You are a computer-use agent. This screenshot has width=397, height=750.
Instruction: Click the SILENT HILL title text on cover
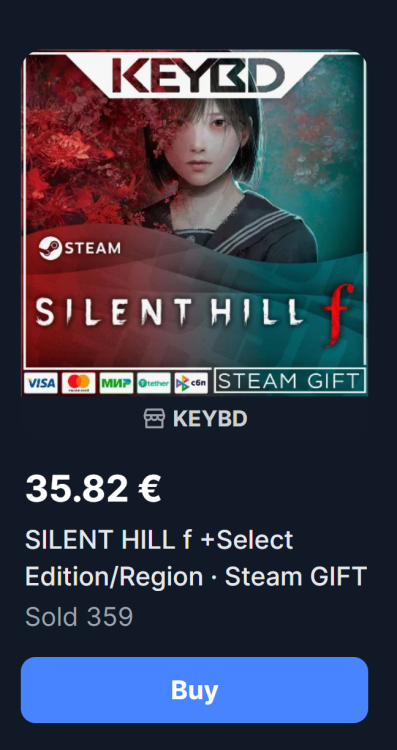coord(169,311)
